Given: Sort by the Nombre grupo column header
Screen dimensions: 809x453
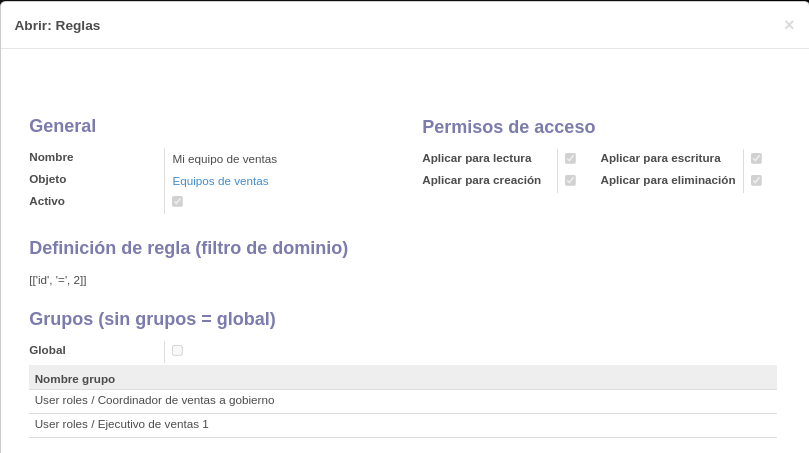Looking at the screenshot, I should [x=75, y=379].
